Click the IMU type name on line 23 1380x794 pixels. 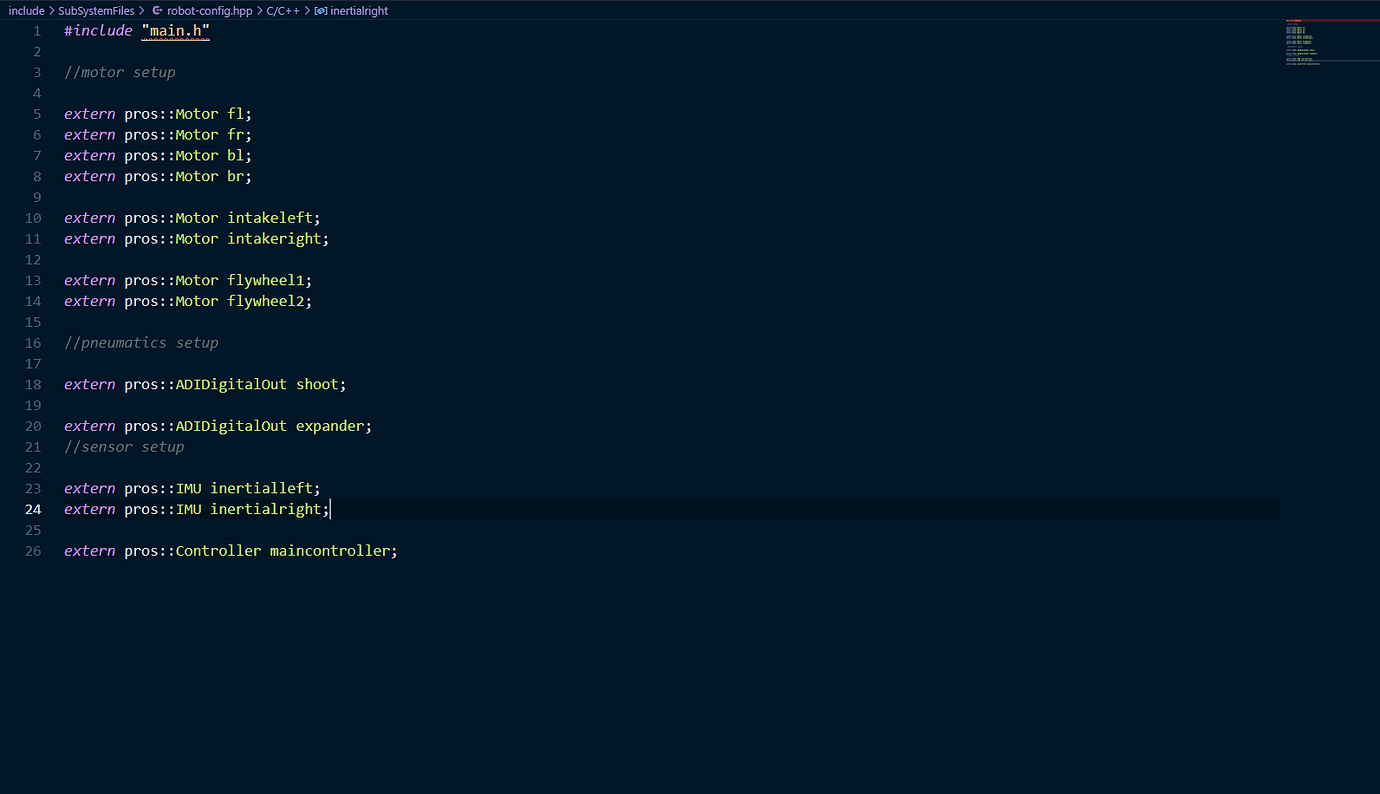coord(189,488)
